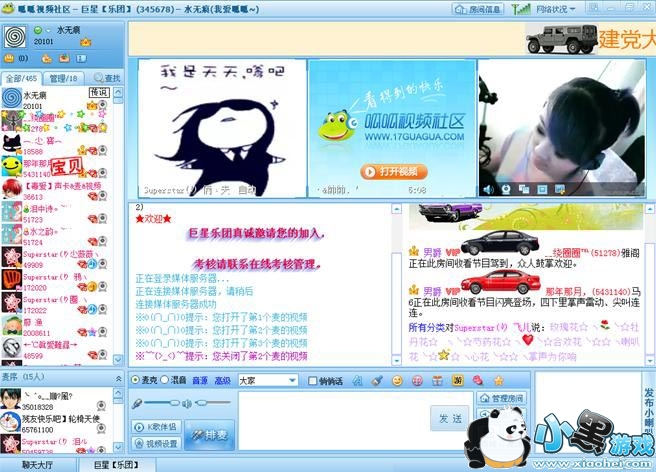Screen dimensions: 656x472
Task: Open the smiley emoticon picker in chat toolbar
Action: (x=396, y=380)
